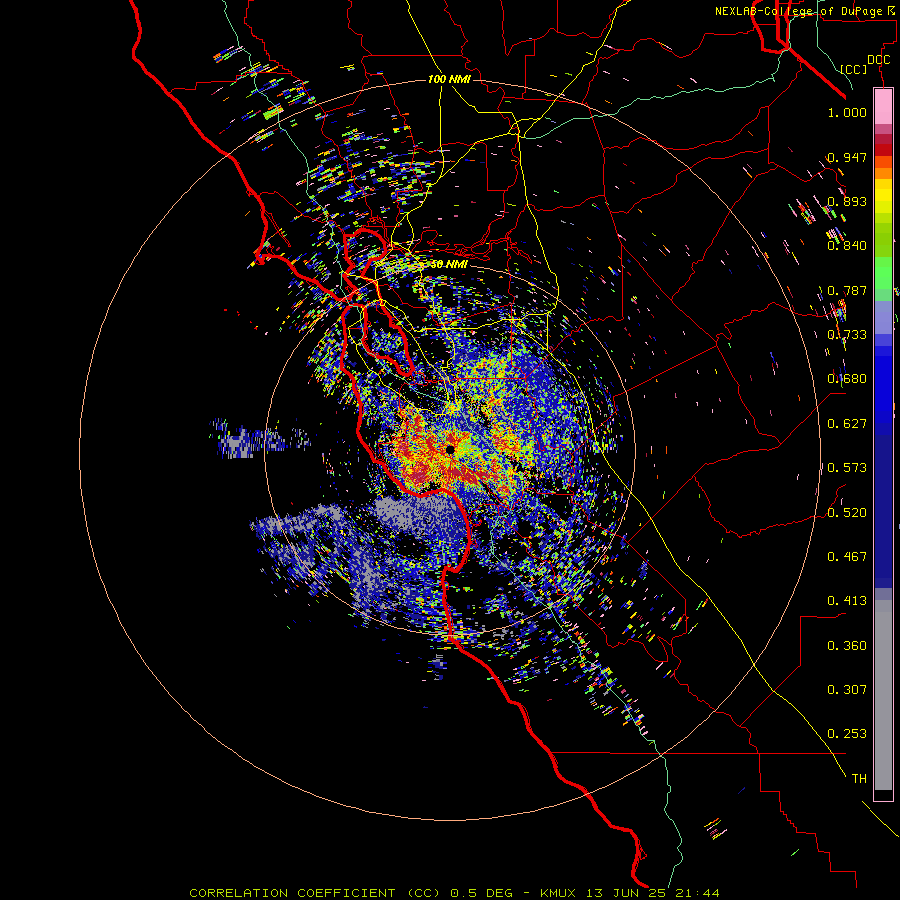Pick the gray segment of the color scale
Viewport: 900px width, 900px height.
click(883, 695)
